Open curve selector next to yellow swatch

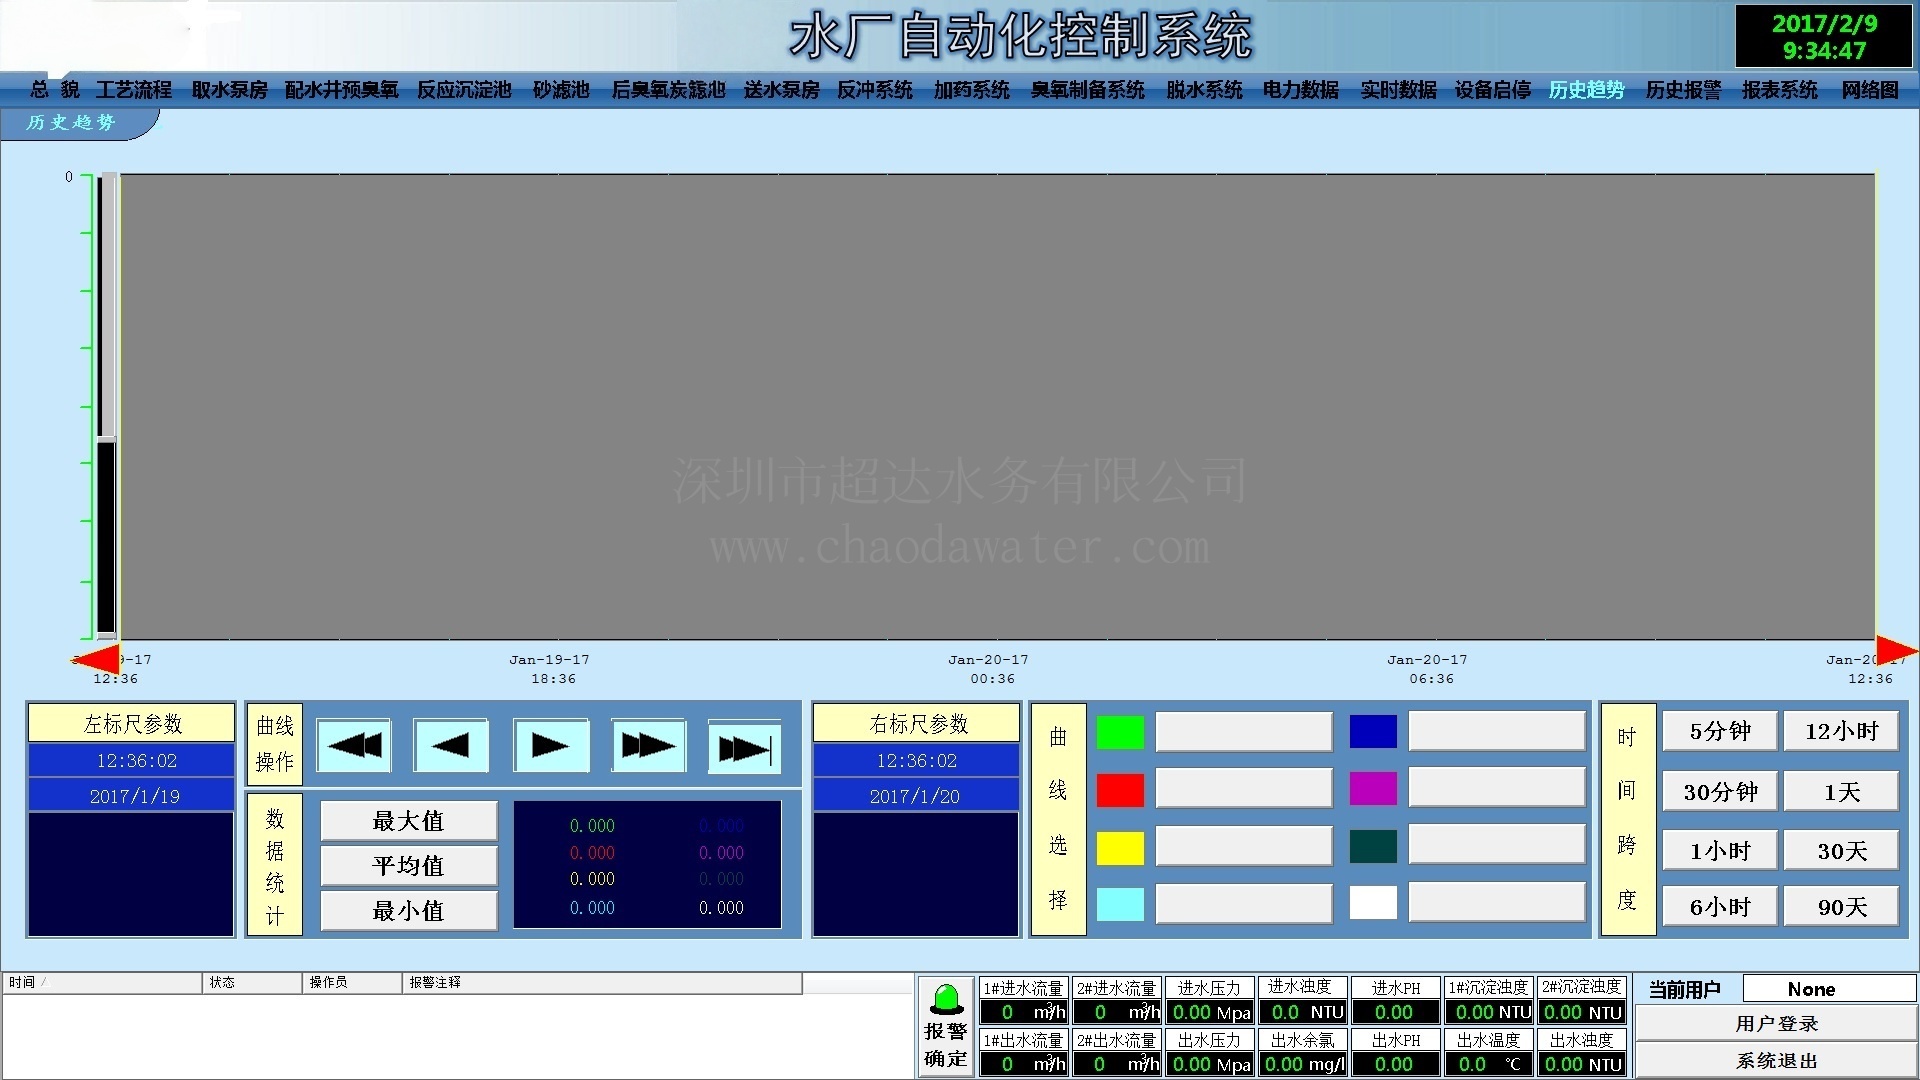[x=1244, y=847]
